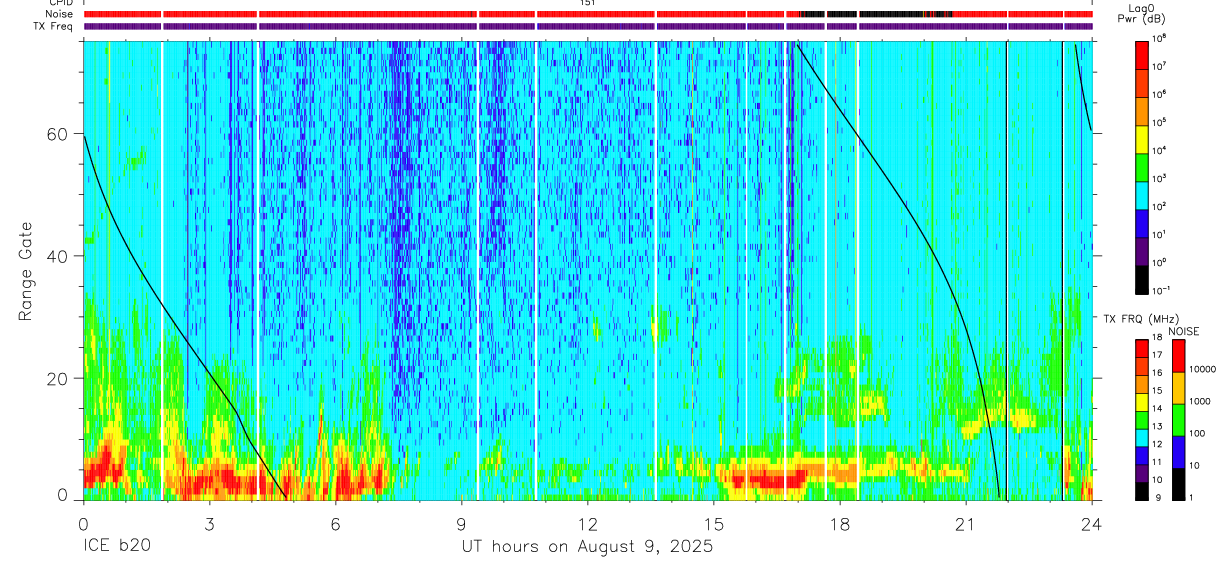This screenshot has height=567, width=1228.
Task: Click the 17 label on TX FRQ colorbar
Action: click(x=1157, y=357)
